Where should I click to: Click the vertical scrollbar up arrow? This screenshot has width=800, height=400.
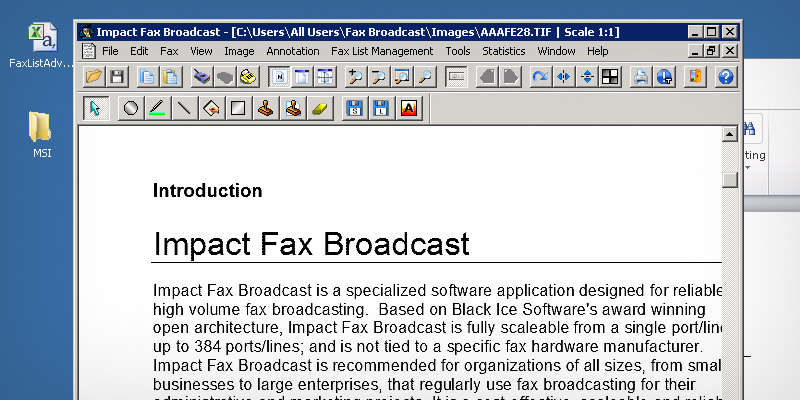pos(729,132)
